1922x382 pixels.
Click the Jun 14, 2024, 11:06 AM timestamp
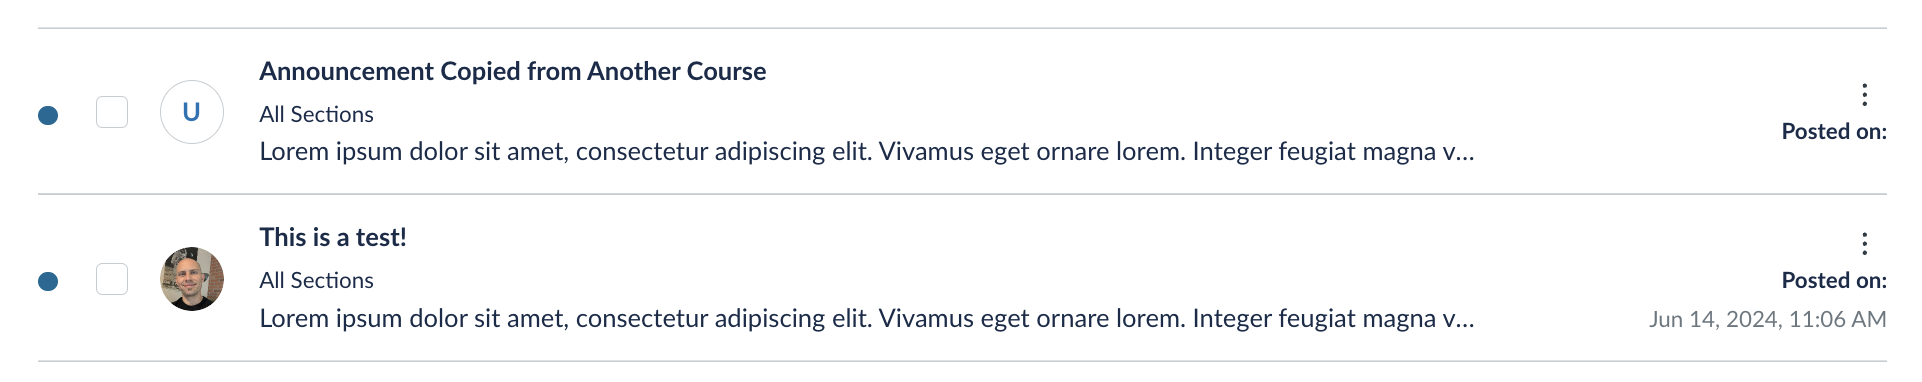[x=1767, y=319]
